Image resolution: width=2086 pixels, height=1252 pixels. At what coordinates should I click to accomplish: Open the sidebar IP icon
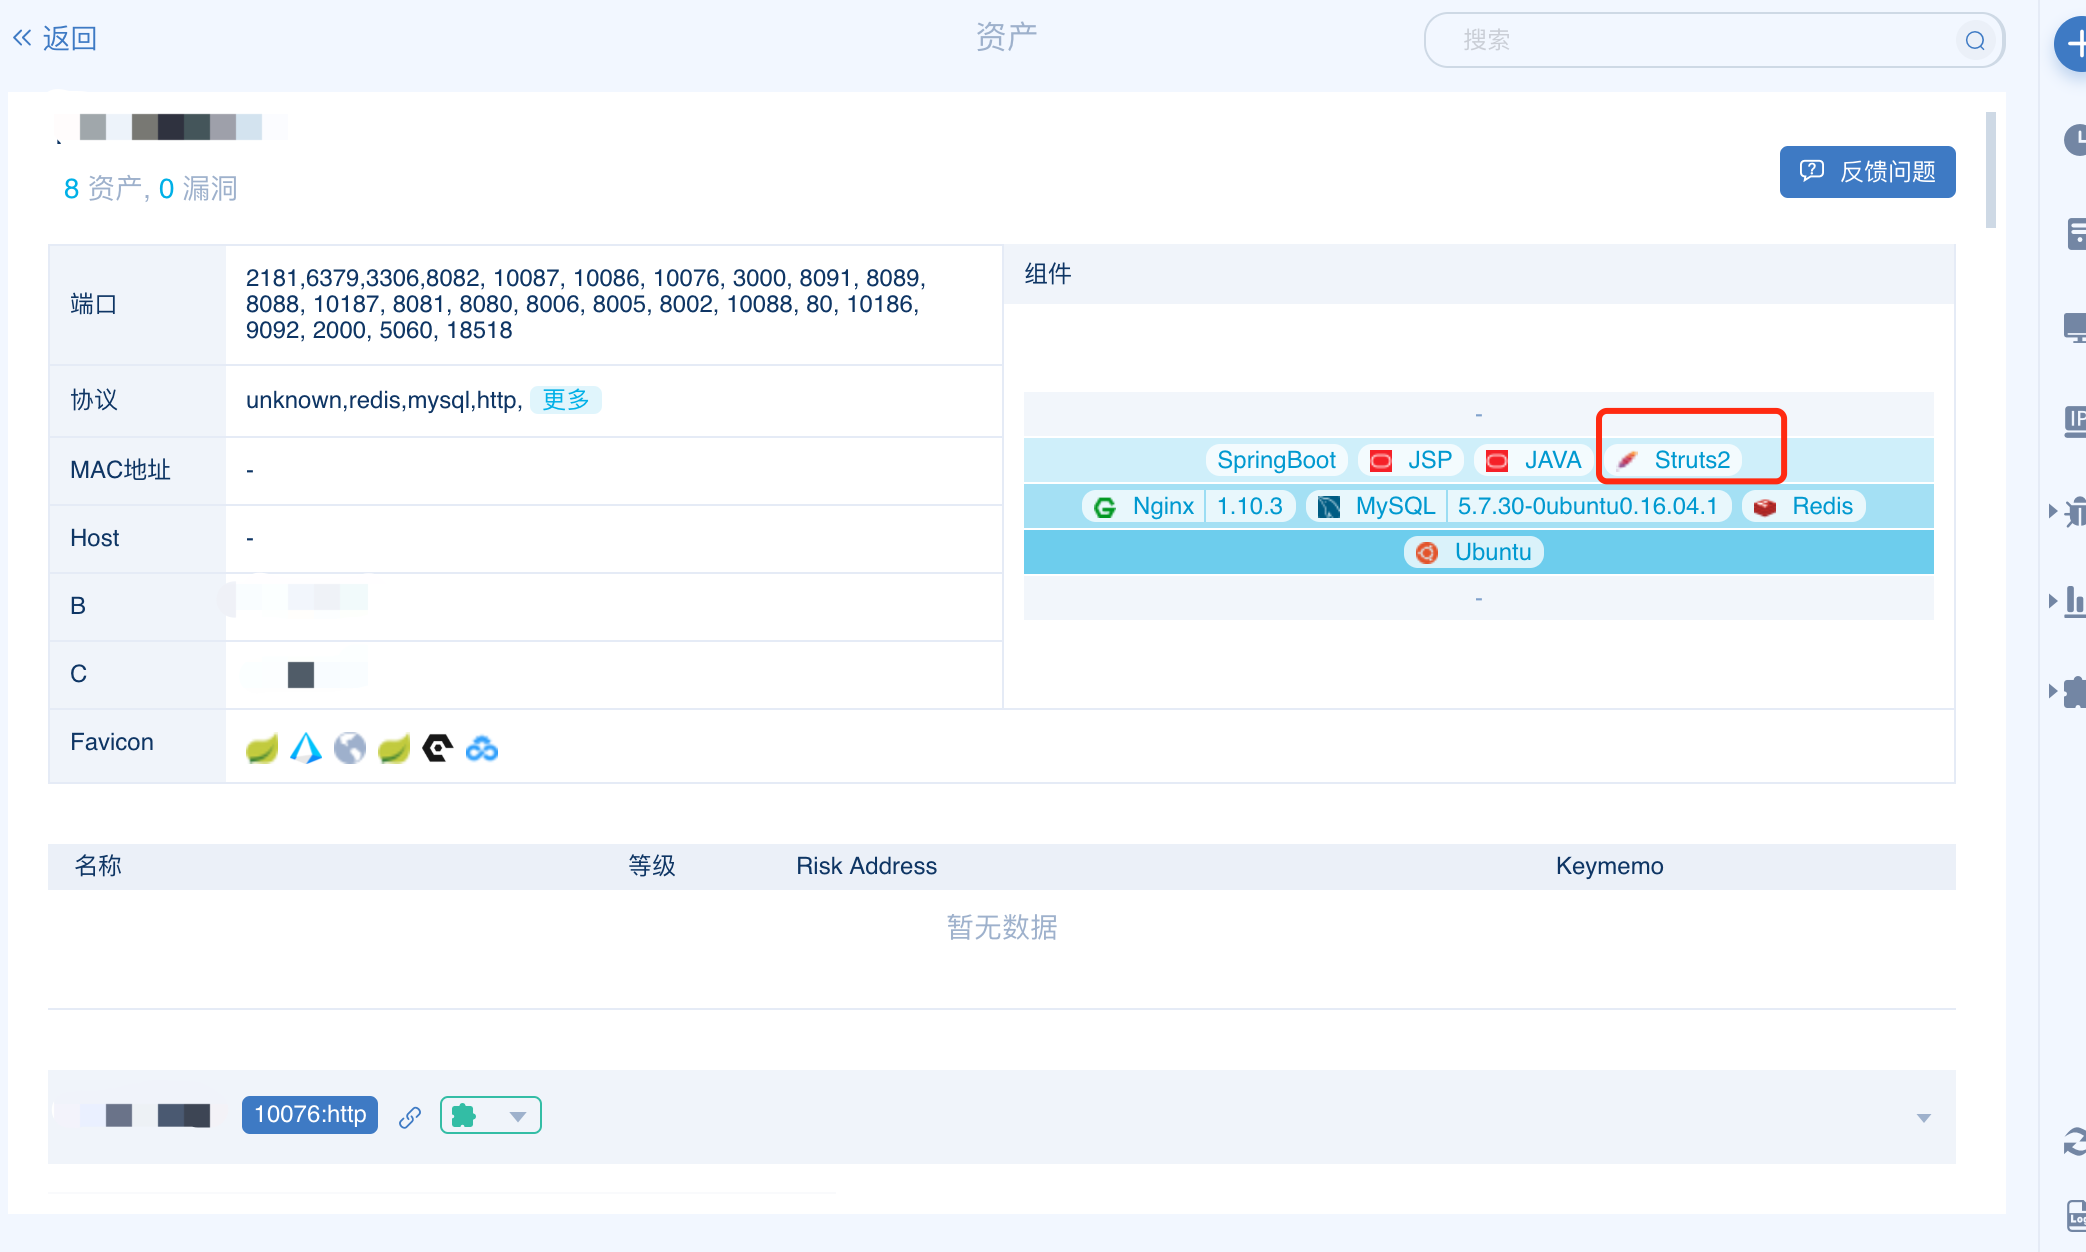2076,421
